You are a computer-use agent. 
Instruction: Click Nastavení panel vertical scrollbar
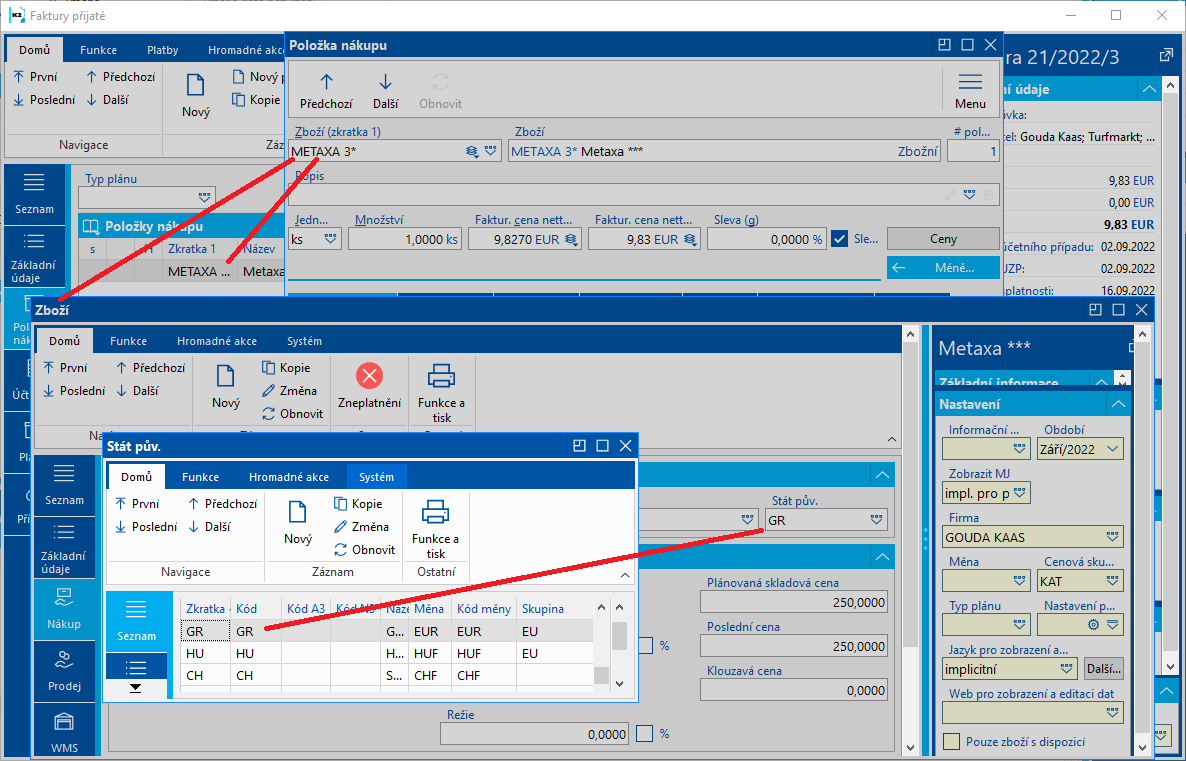(1142, 542)
